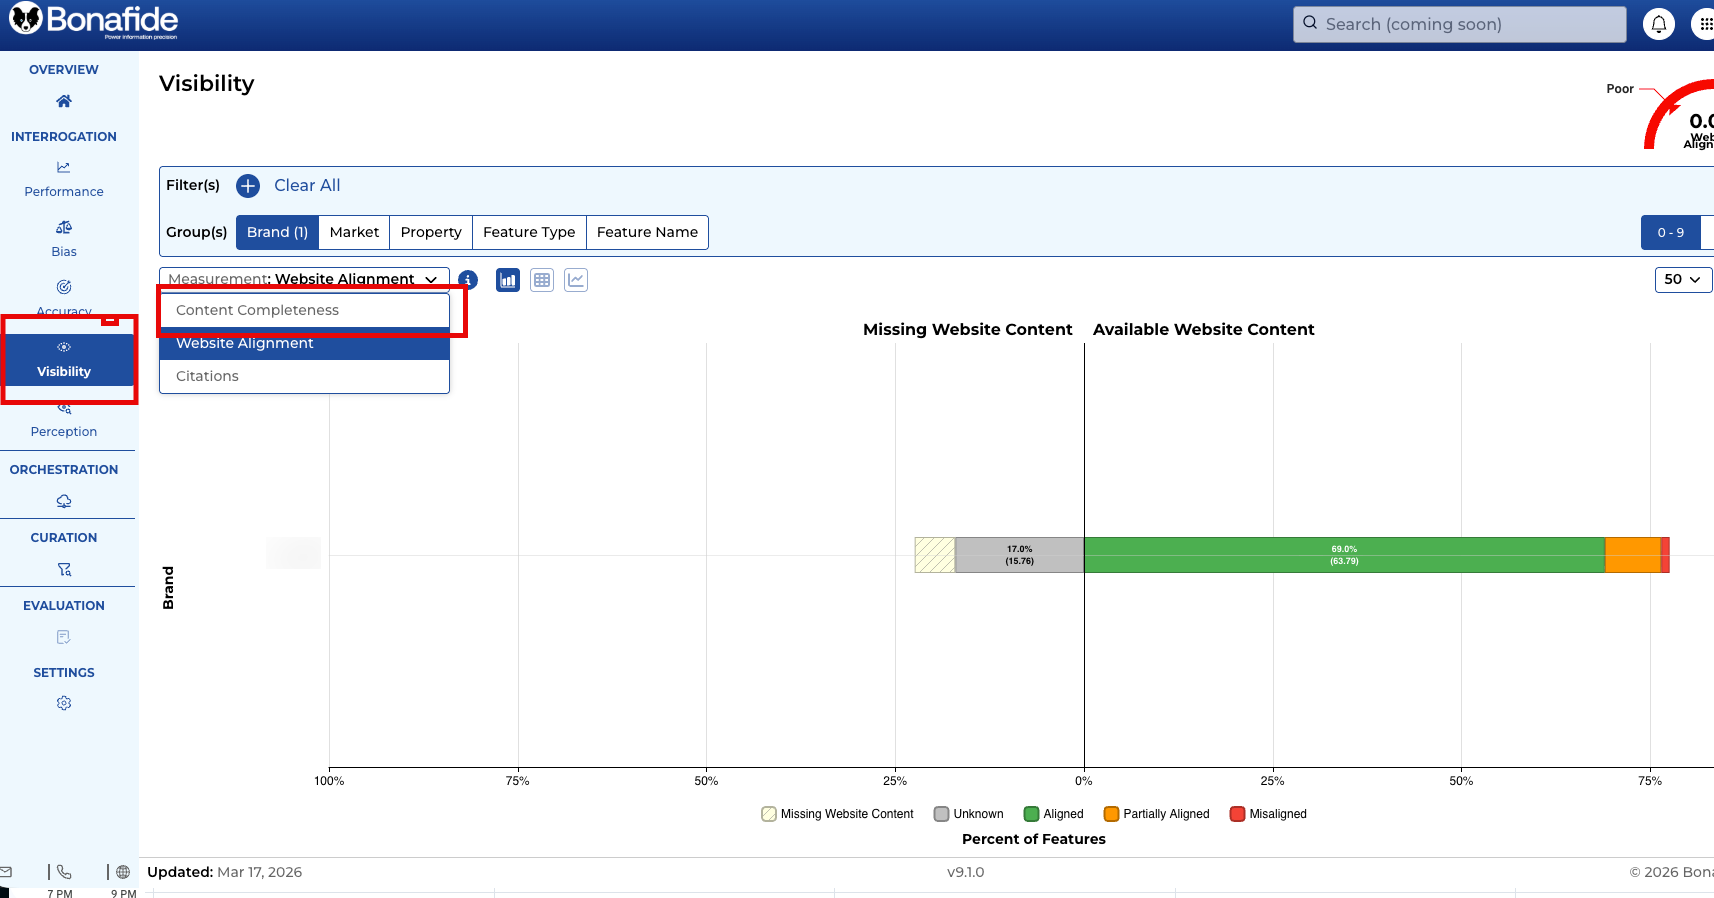Open the Measurement dropdown
This screenshot has height=898, width=1714.
304,279
